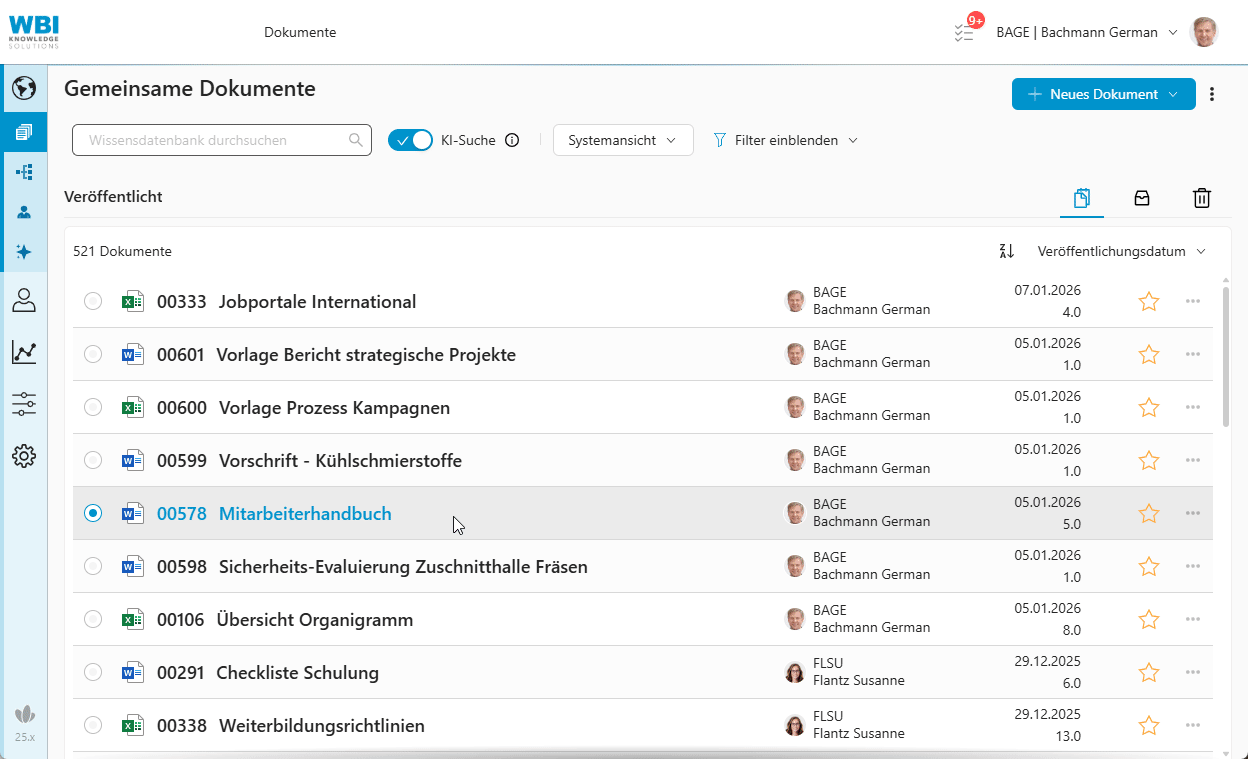Open the AI sparkle feature in sidebar
This screenshot has height=759, width=1248.
coord(24,252)
